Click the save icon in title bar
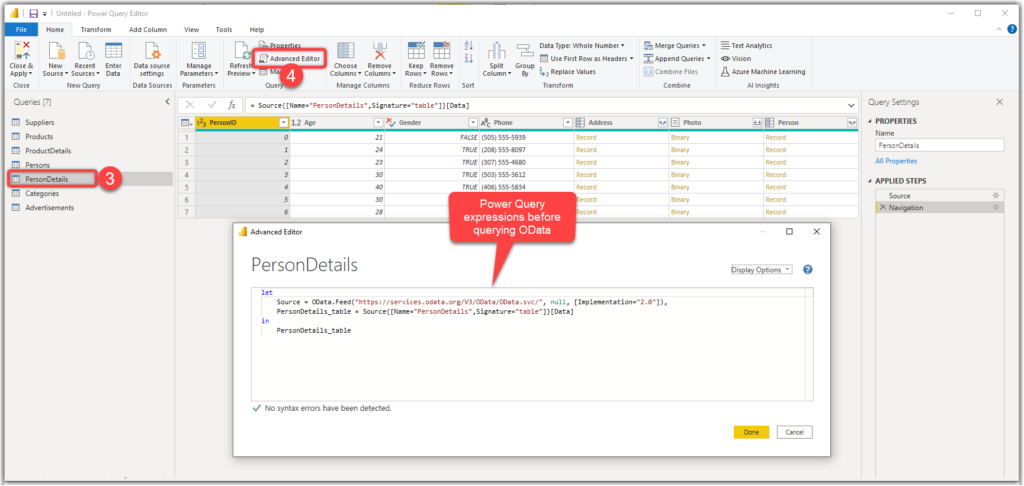1024x486 pixels. tap(33, 13)
